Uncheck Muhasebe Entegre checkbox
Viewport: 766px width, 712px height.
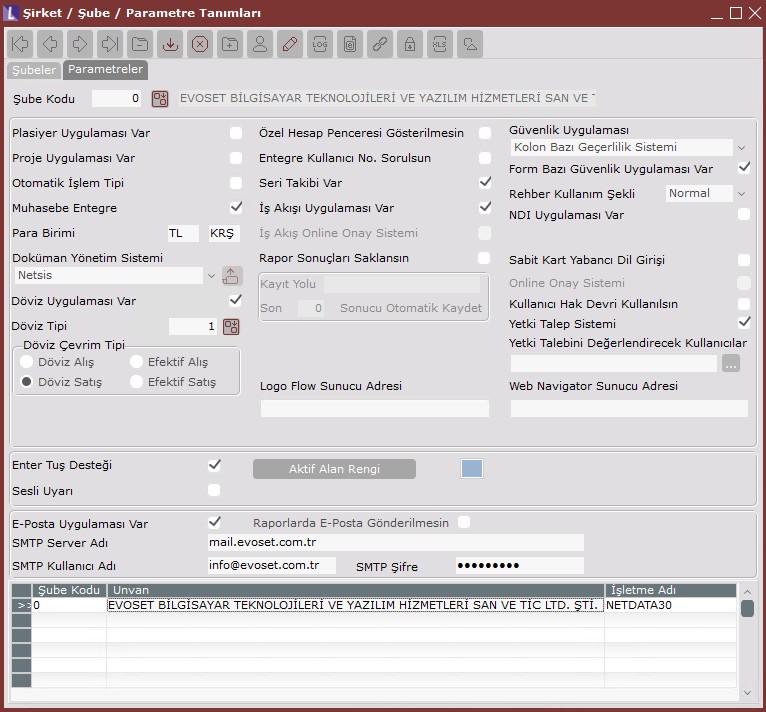236,207
